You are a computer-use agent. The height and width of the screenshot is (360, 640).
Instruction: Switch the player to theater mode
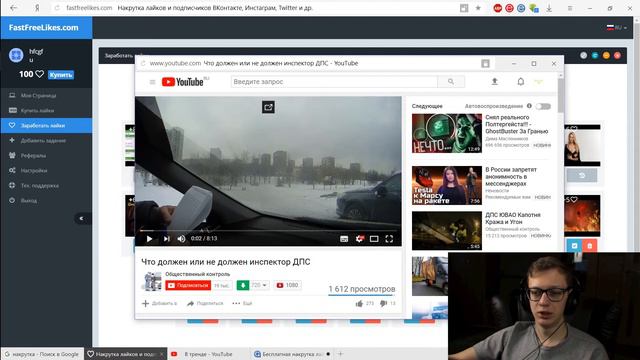point(374,239)
